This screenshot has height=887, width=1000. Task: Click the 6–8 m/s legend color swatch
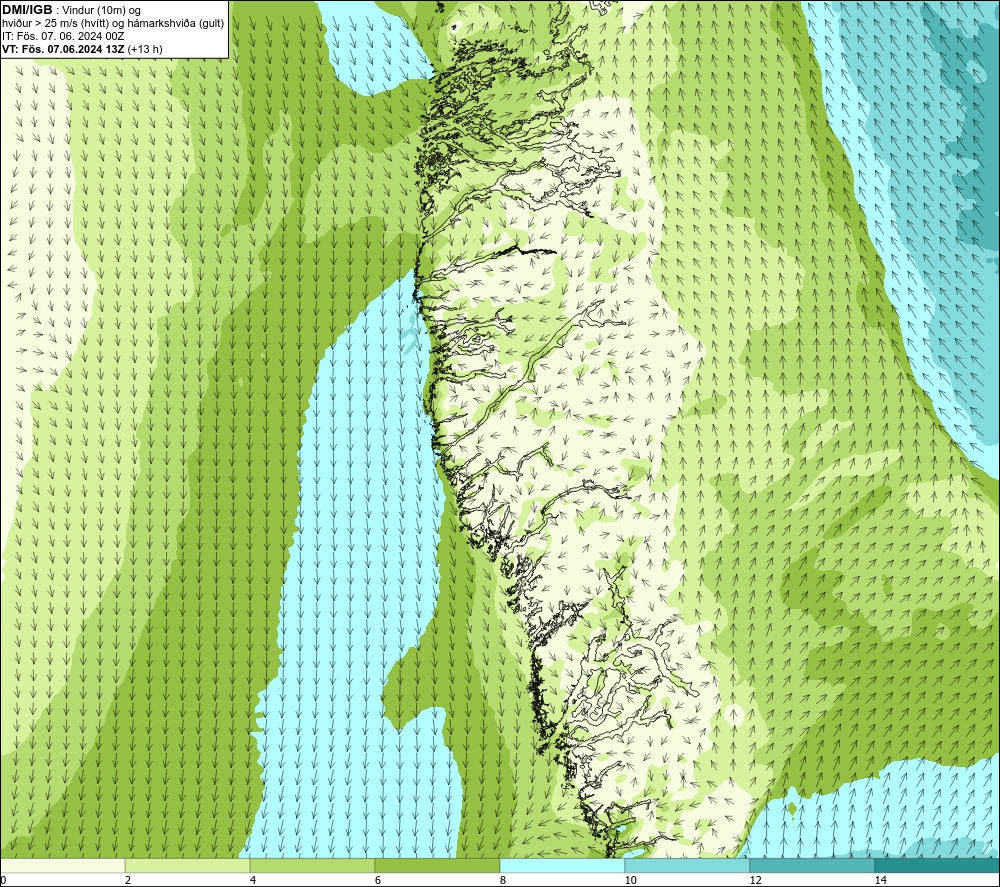point(438,865)
